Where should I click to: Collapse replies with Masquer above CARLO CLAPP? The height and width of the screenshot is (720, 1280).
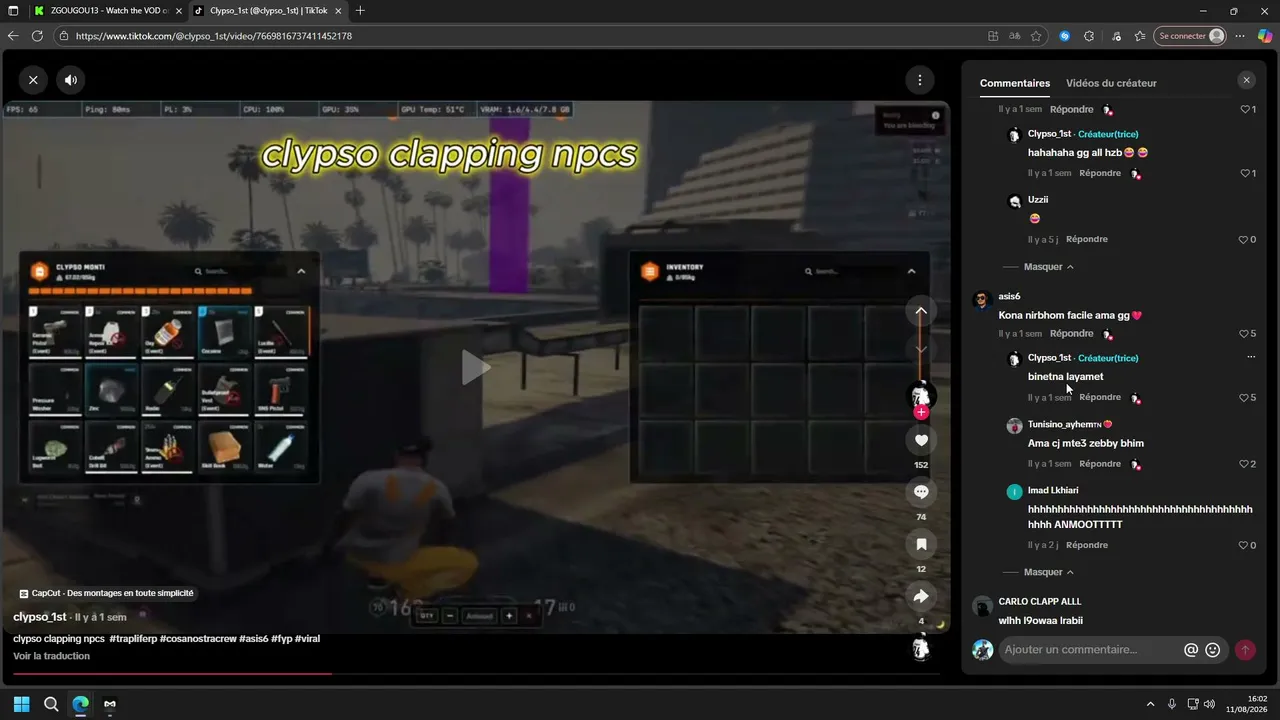[x=1048, y=572]
